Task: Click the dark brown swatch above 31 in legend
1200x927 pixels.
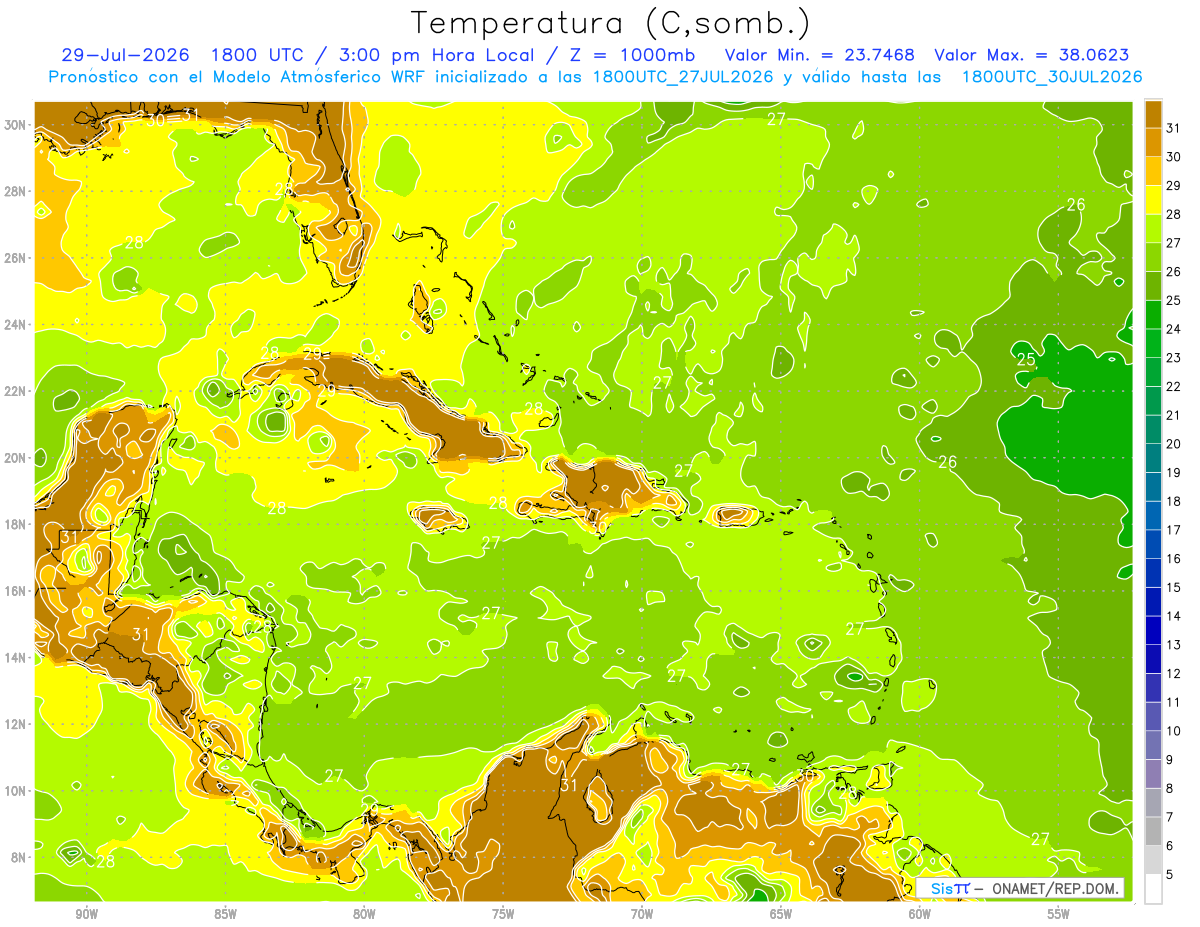Action: click(1153, 113)
